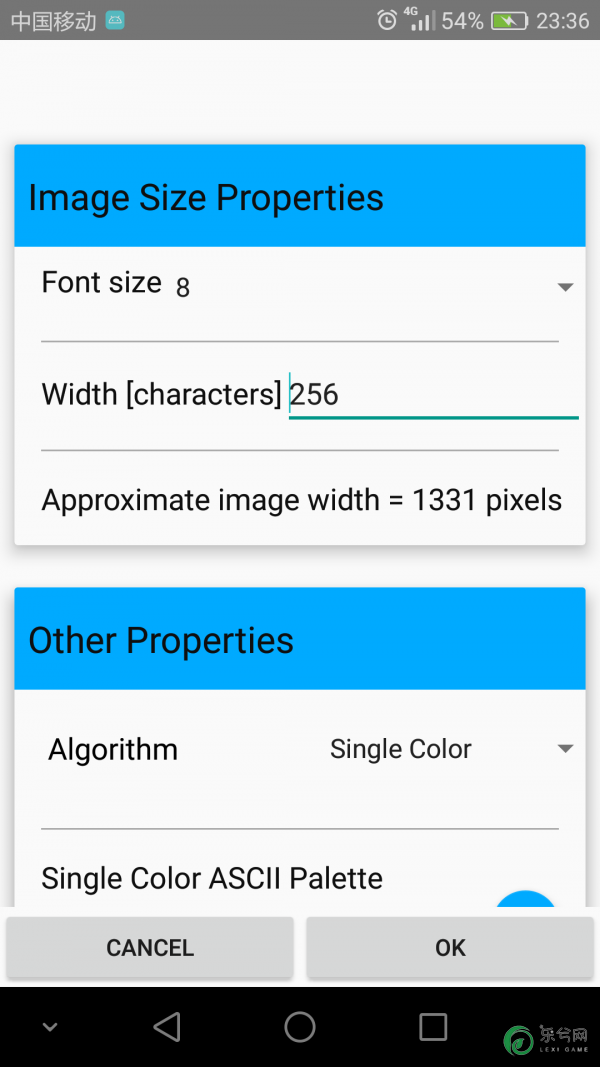600x1067 pixels.
Task: Click the CANCEL button
Action: [150, 947]
